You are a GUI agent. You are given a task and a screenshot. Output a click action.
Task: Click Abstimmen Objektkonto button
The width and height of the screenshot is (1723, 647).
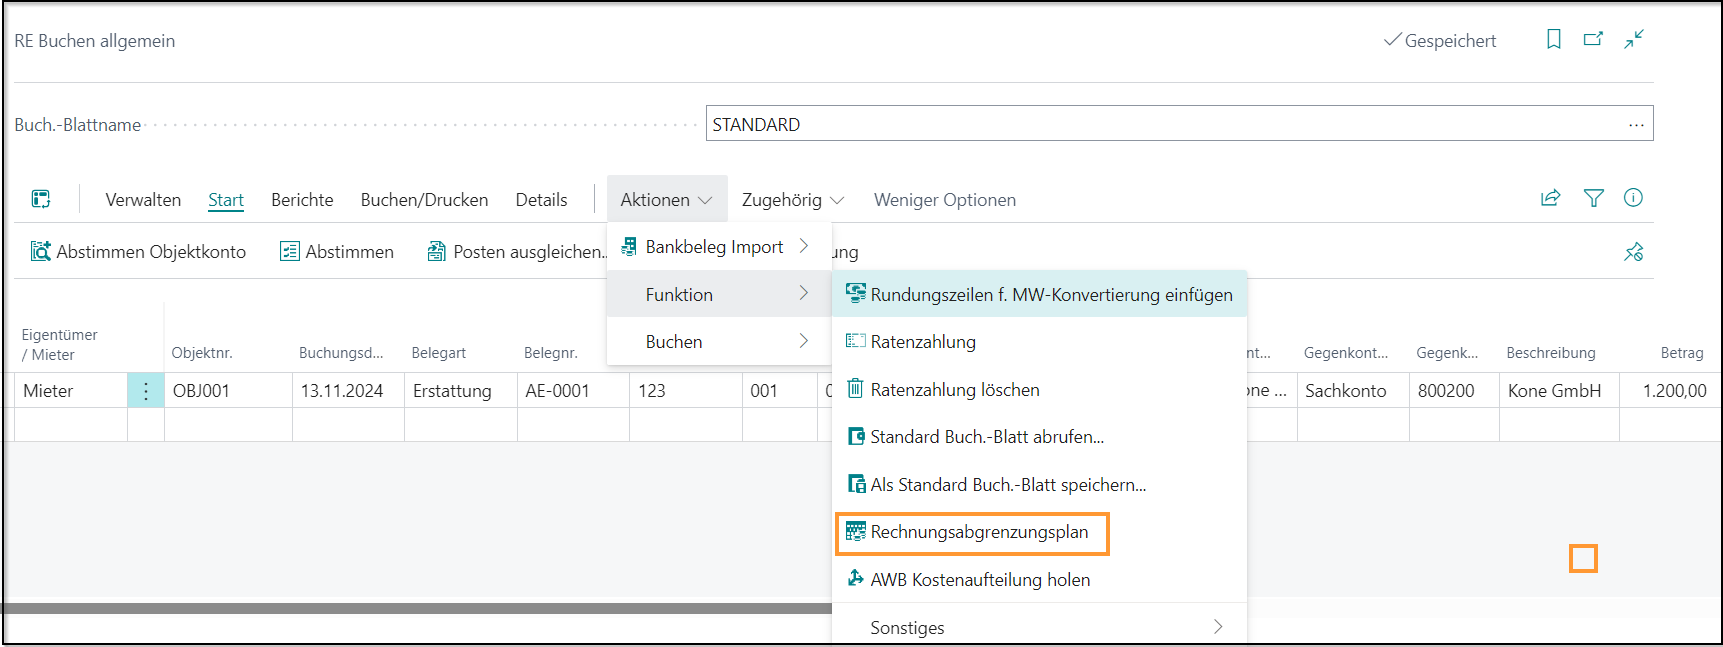coord(139,252)
